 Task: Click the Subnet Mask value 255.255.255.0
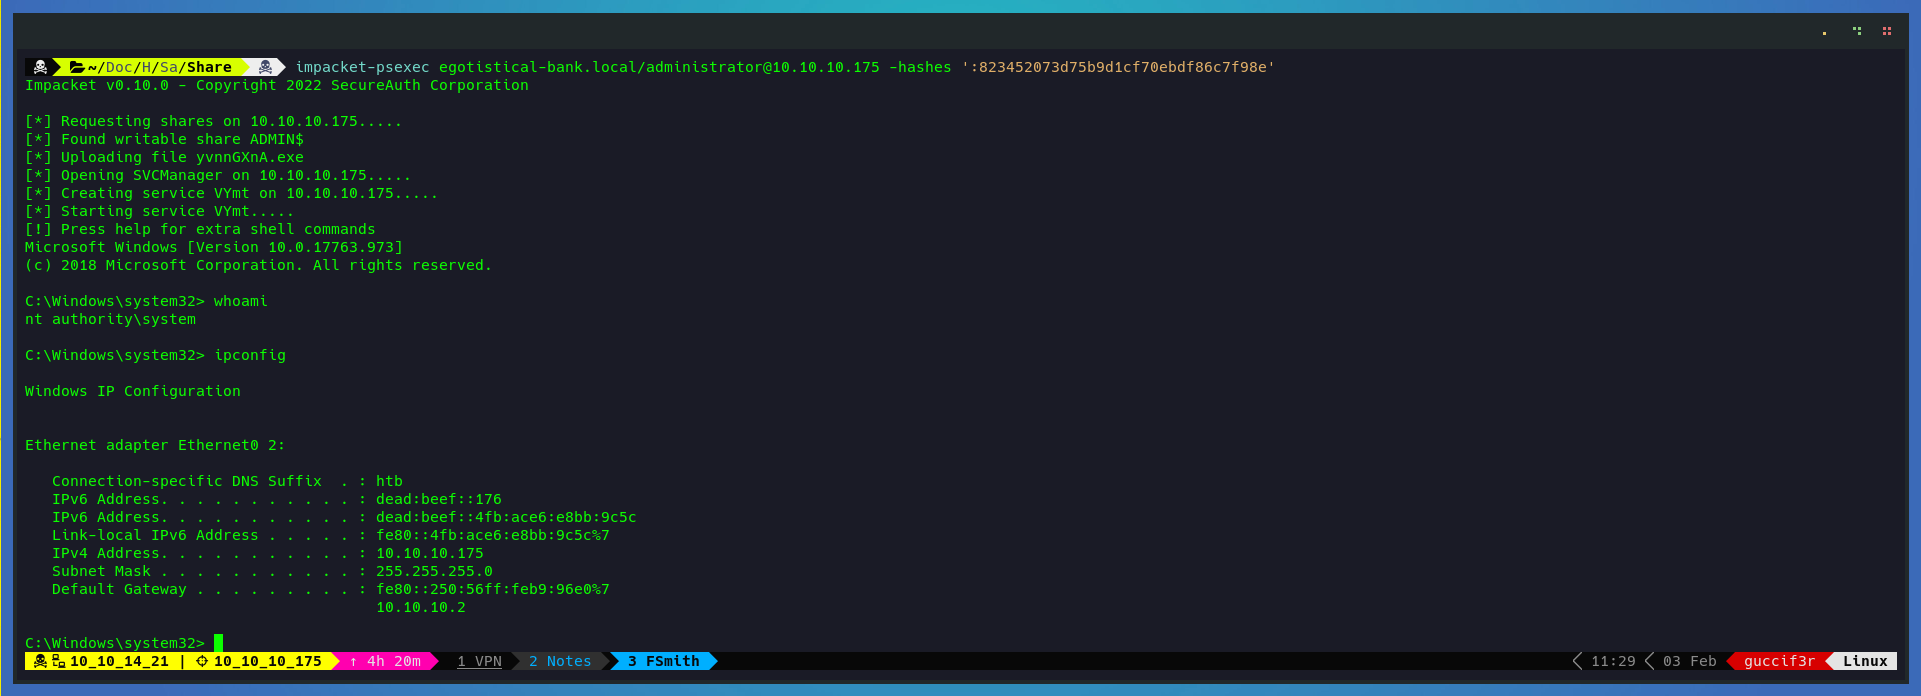pyautogui.click(x=434, y=571)
